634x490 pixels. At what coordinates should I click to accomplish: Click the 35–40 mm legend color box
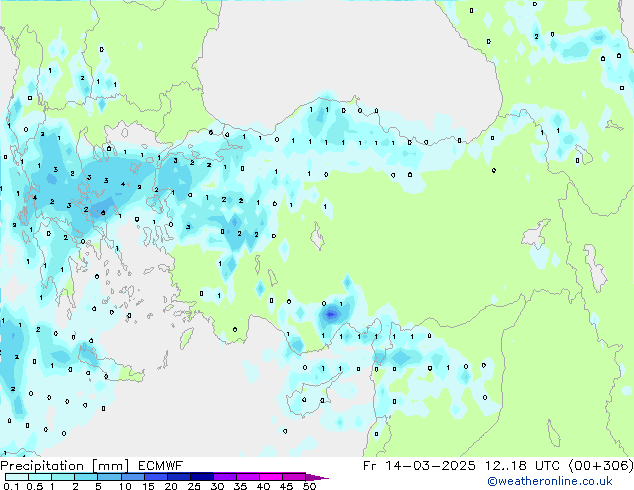247,477
